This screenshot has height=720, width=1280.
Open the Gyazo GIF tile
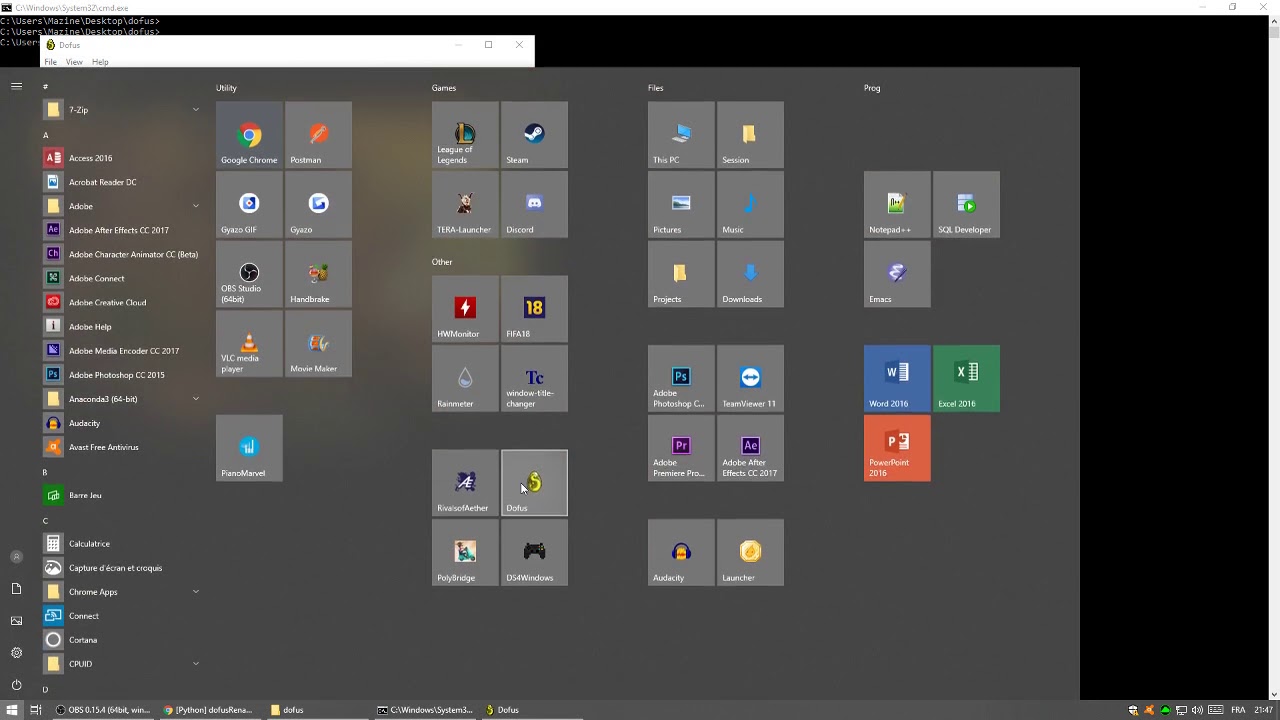[x=249, y=205]
